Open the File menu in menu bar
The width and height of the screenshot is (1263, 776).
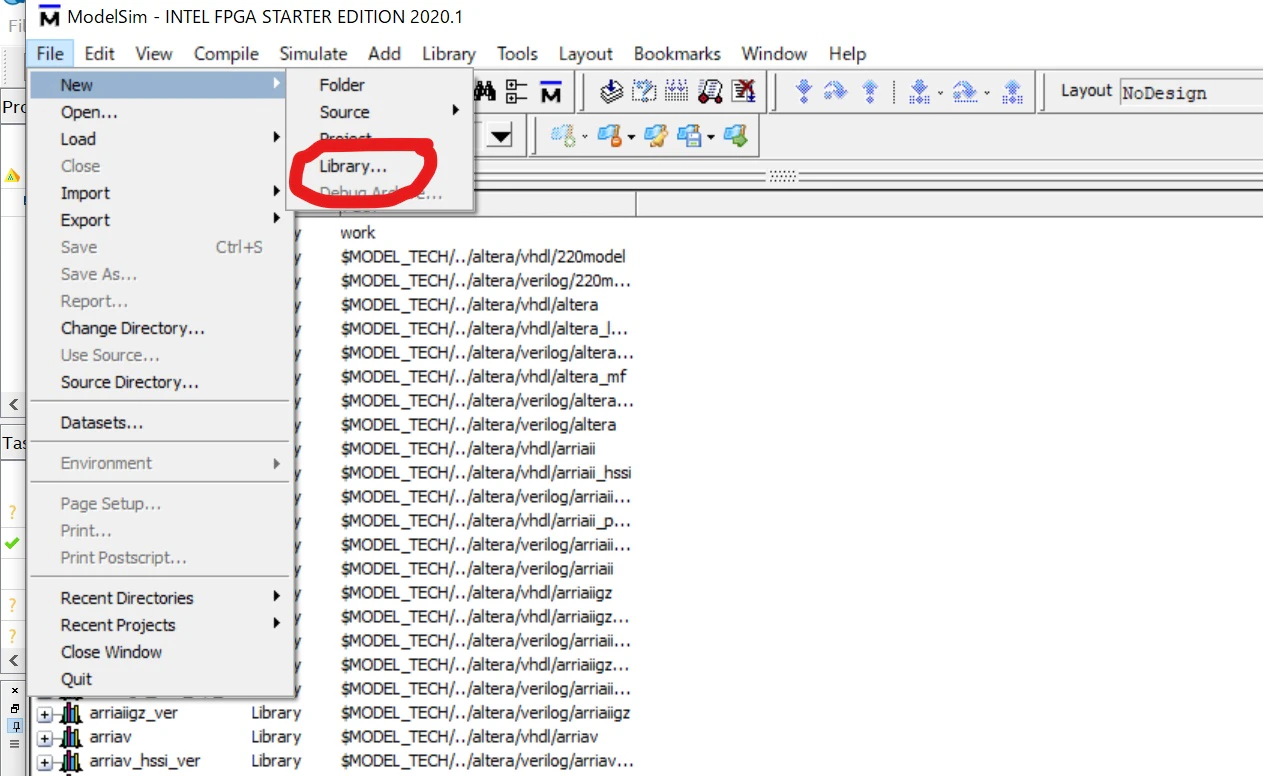[50, 54]
